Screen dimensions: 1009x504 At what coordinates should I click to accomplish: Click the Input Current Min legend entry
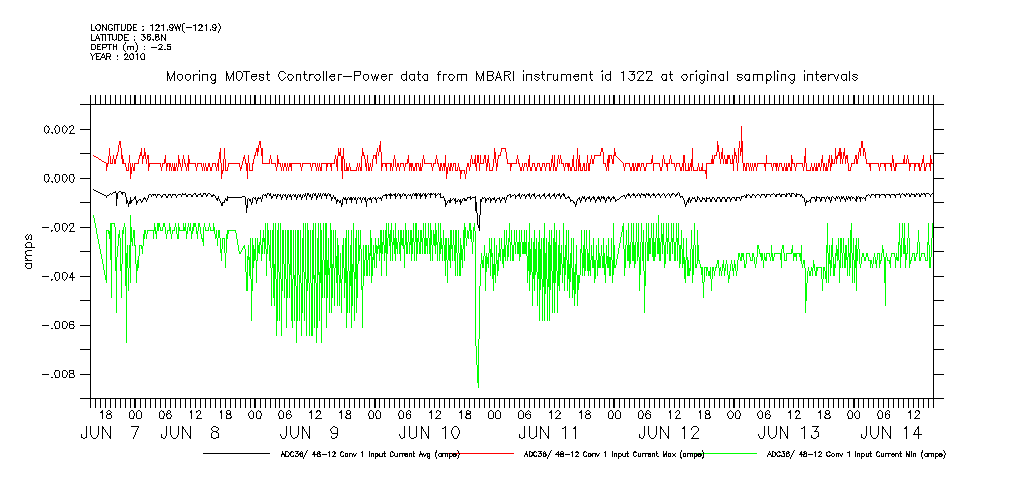click(855, 454)
